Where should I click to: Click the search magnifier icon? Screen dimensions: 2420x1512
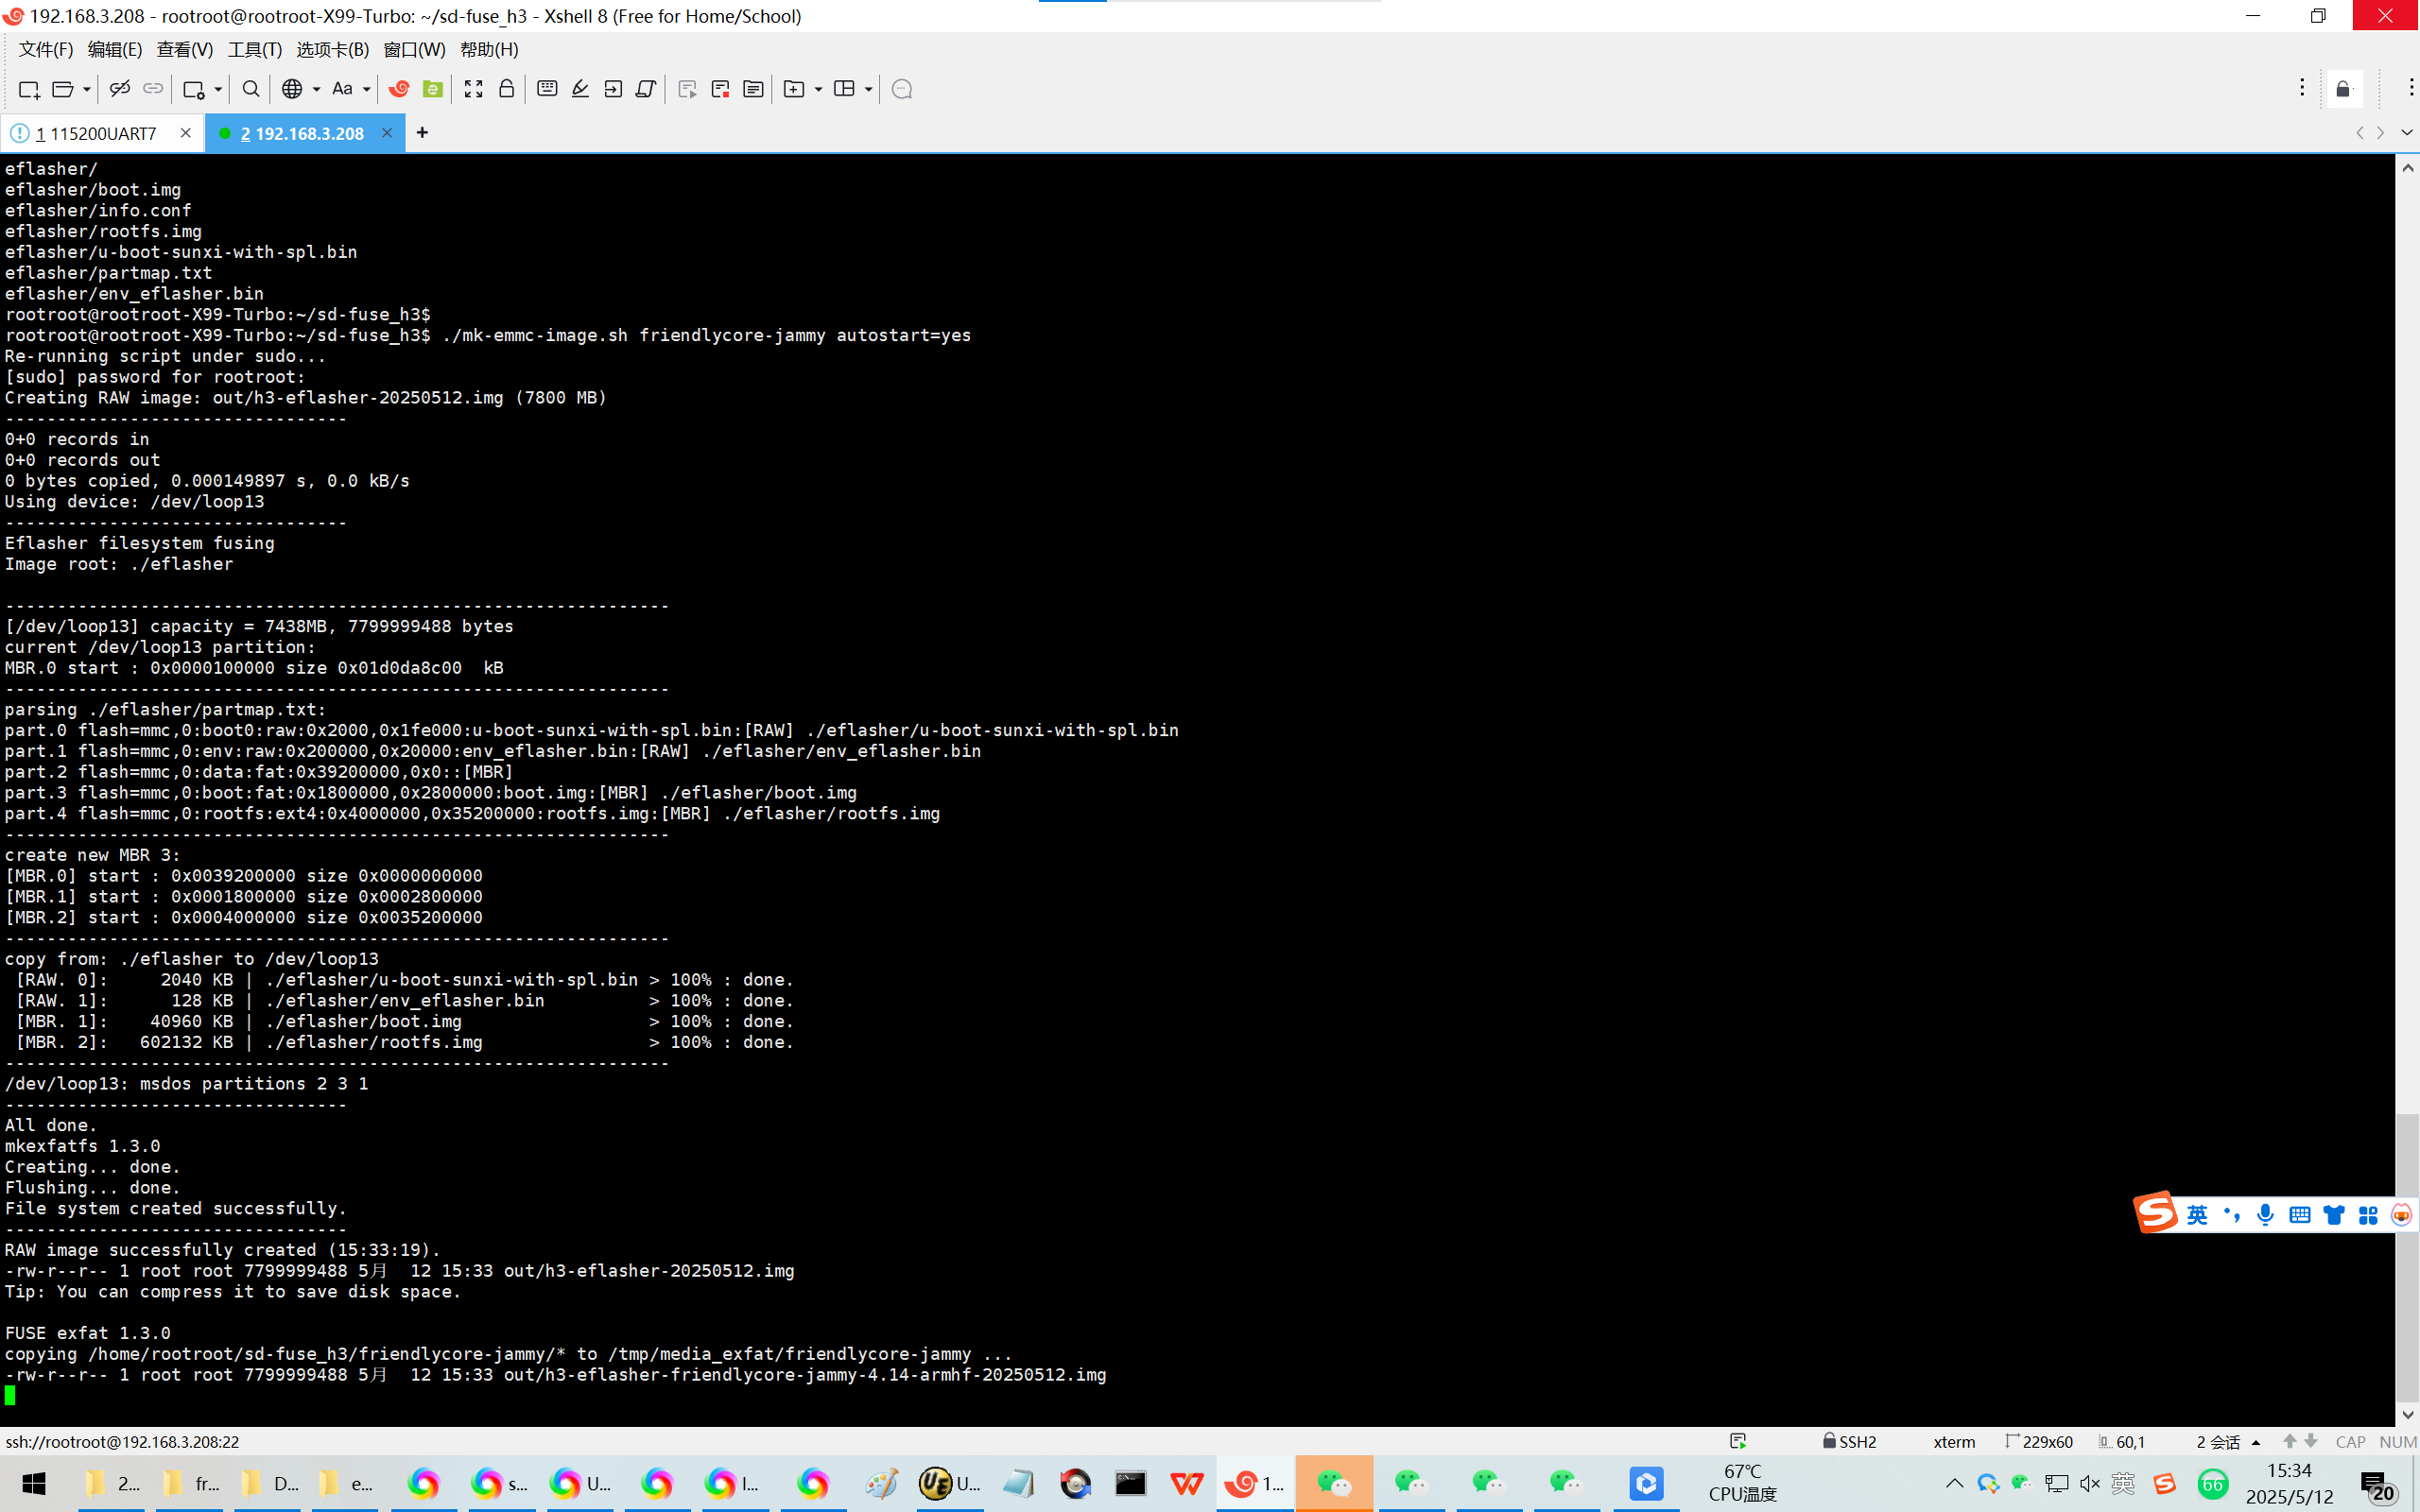pos(251,89)
